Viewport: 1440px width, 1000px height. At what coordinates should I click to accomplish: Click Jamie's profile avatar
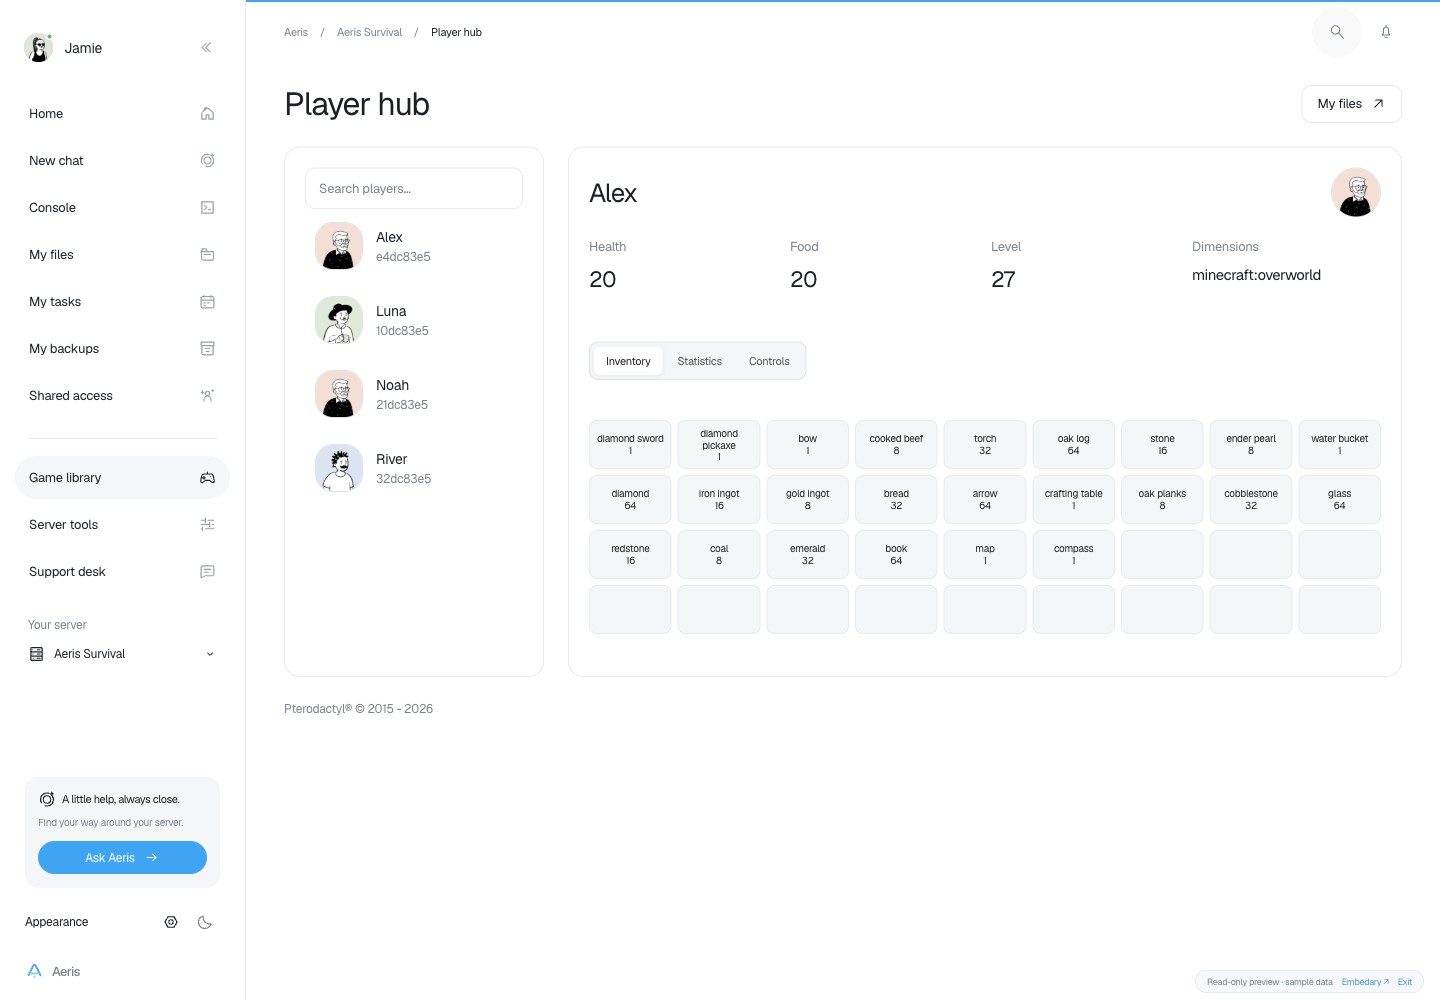tap(38, 47)
